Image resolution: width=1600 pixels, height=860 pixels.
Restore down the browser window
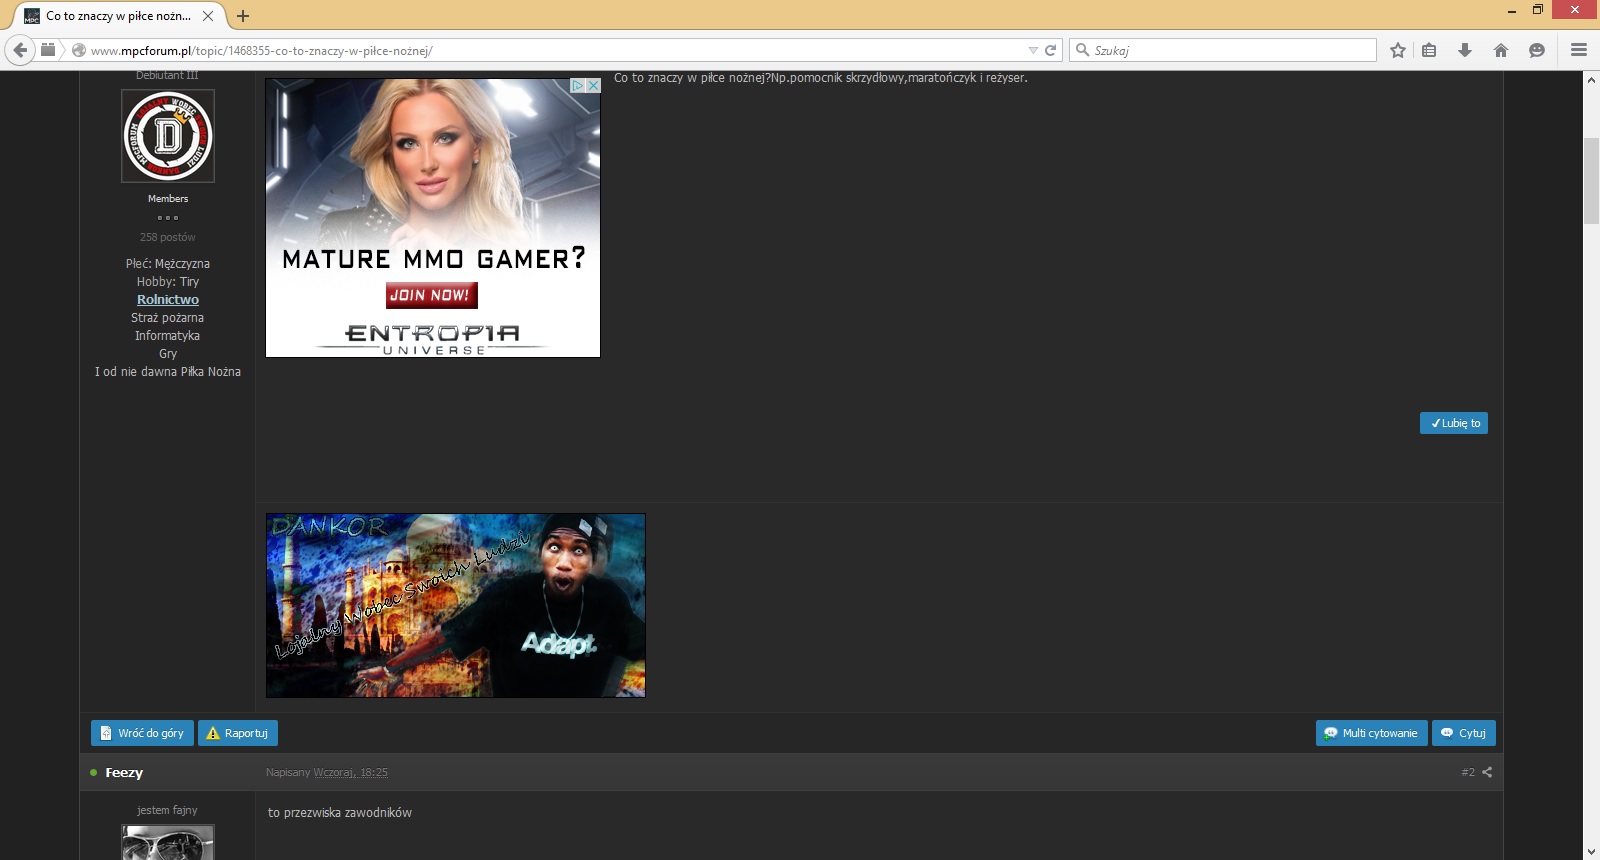click(x=1538, y=10)
